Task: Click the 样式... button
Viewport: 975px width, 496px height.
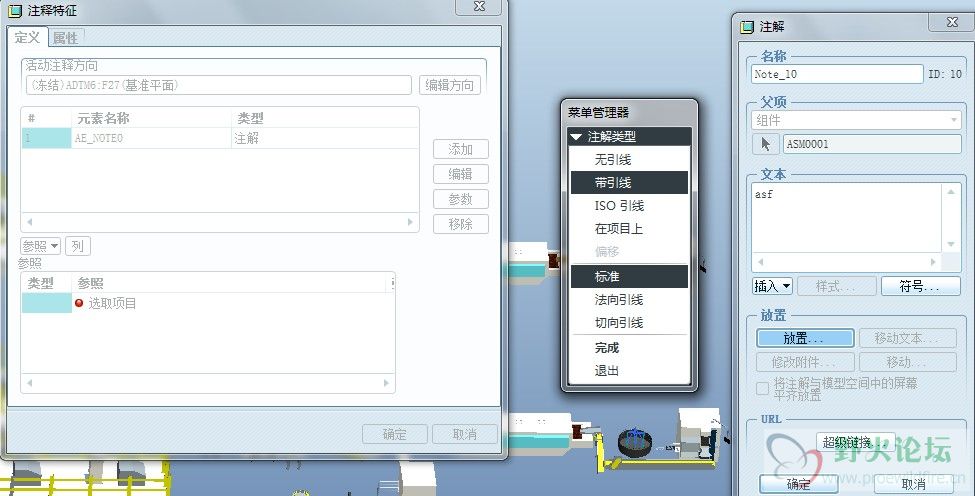Action: pos(836,286)
